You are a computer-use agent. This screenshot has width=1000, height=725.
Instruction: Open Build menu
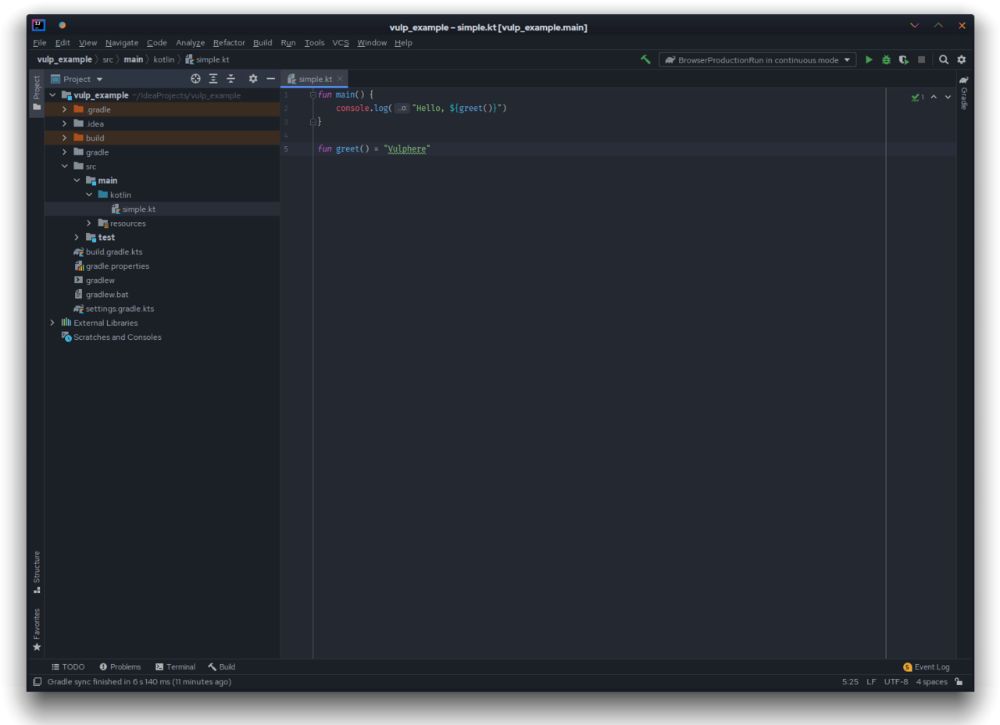click(262, 43)
